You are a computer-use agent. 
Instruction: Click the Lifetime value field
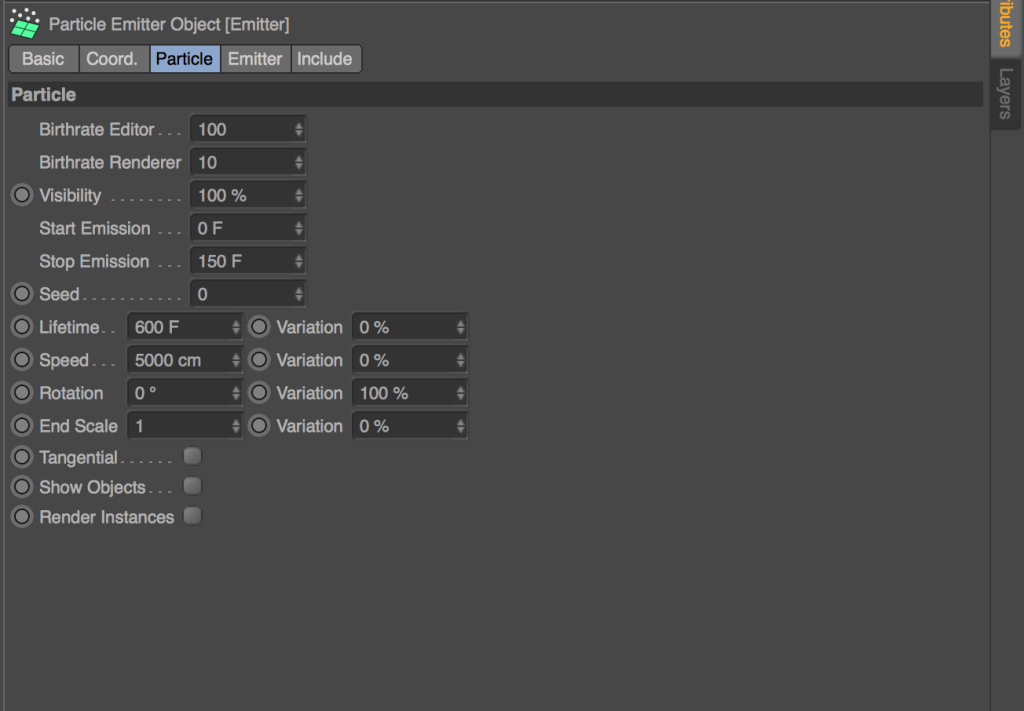185,327
